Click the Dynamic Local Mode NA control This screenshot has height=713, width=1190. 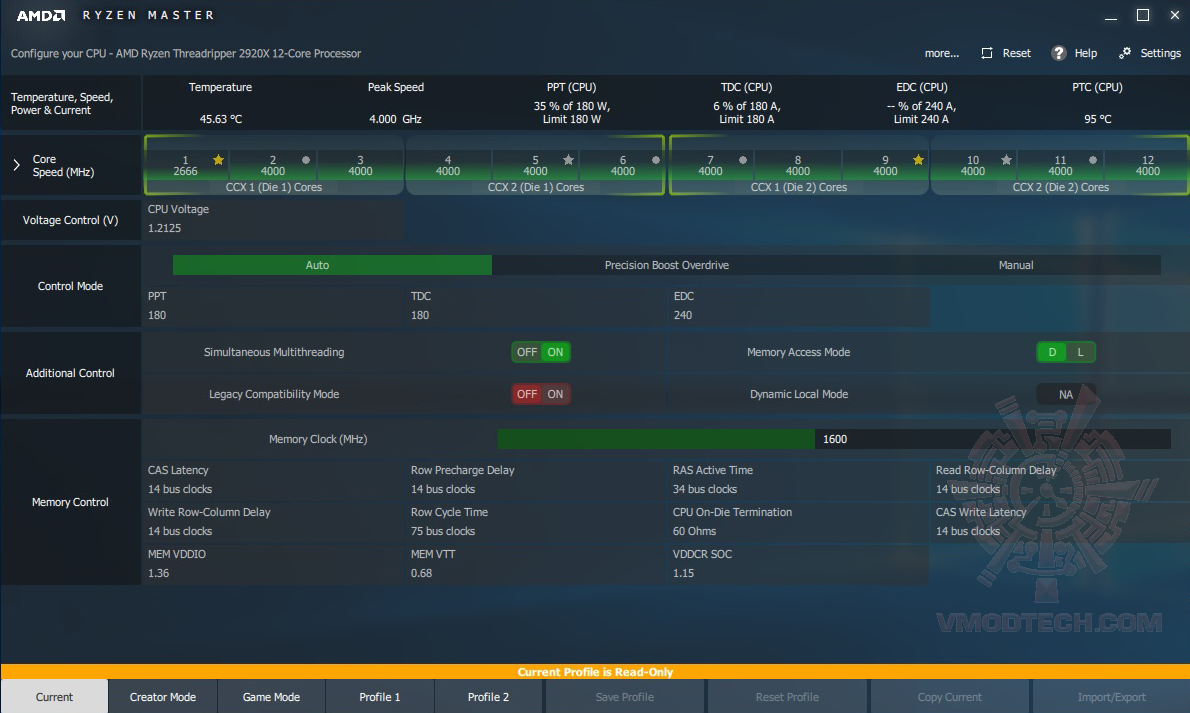1066,394
